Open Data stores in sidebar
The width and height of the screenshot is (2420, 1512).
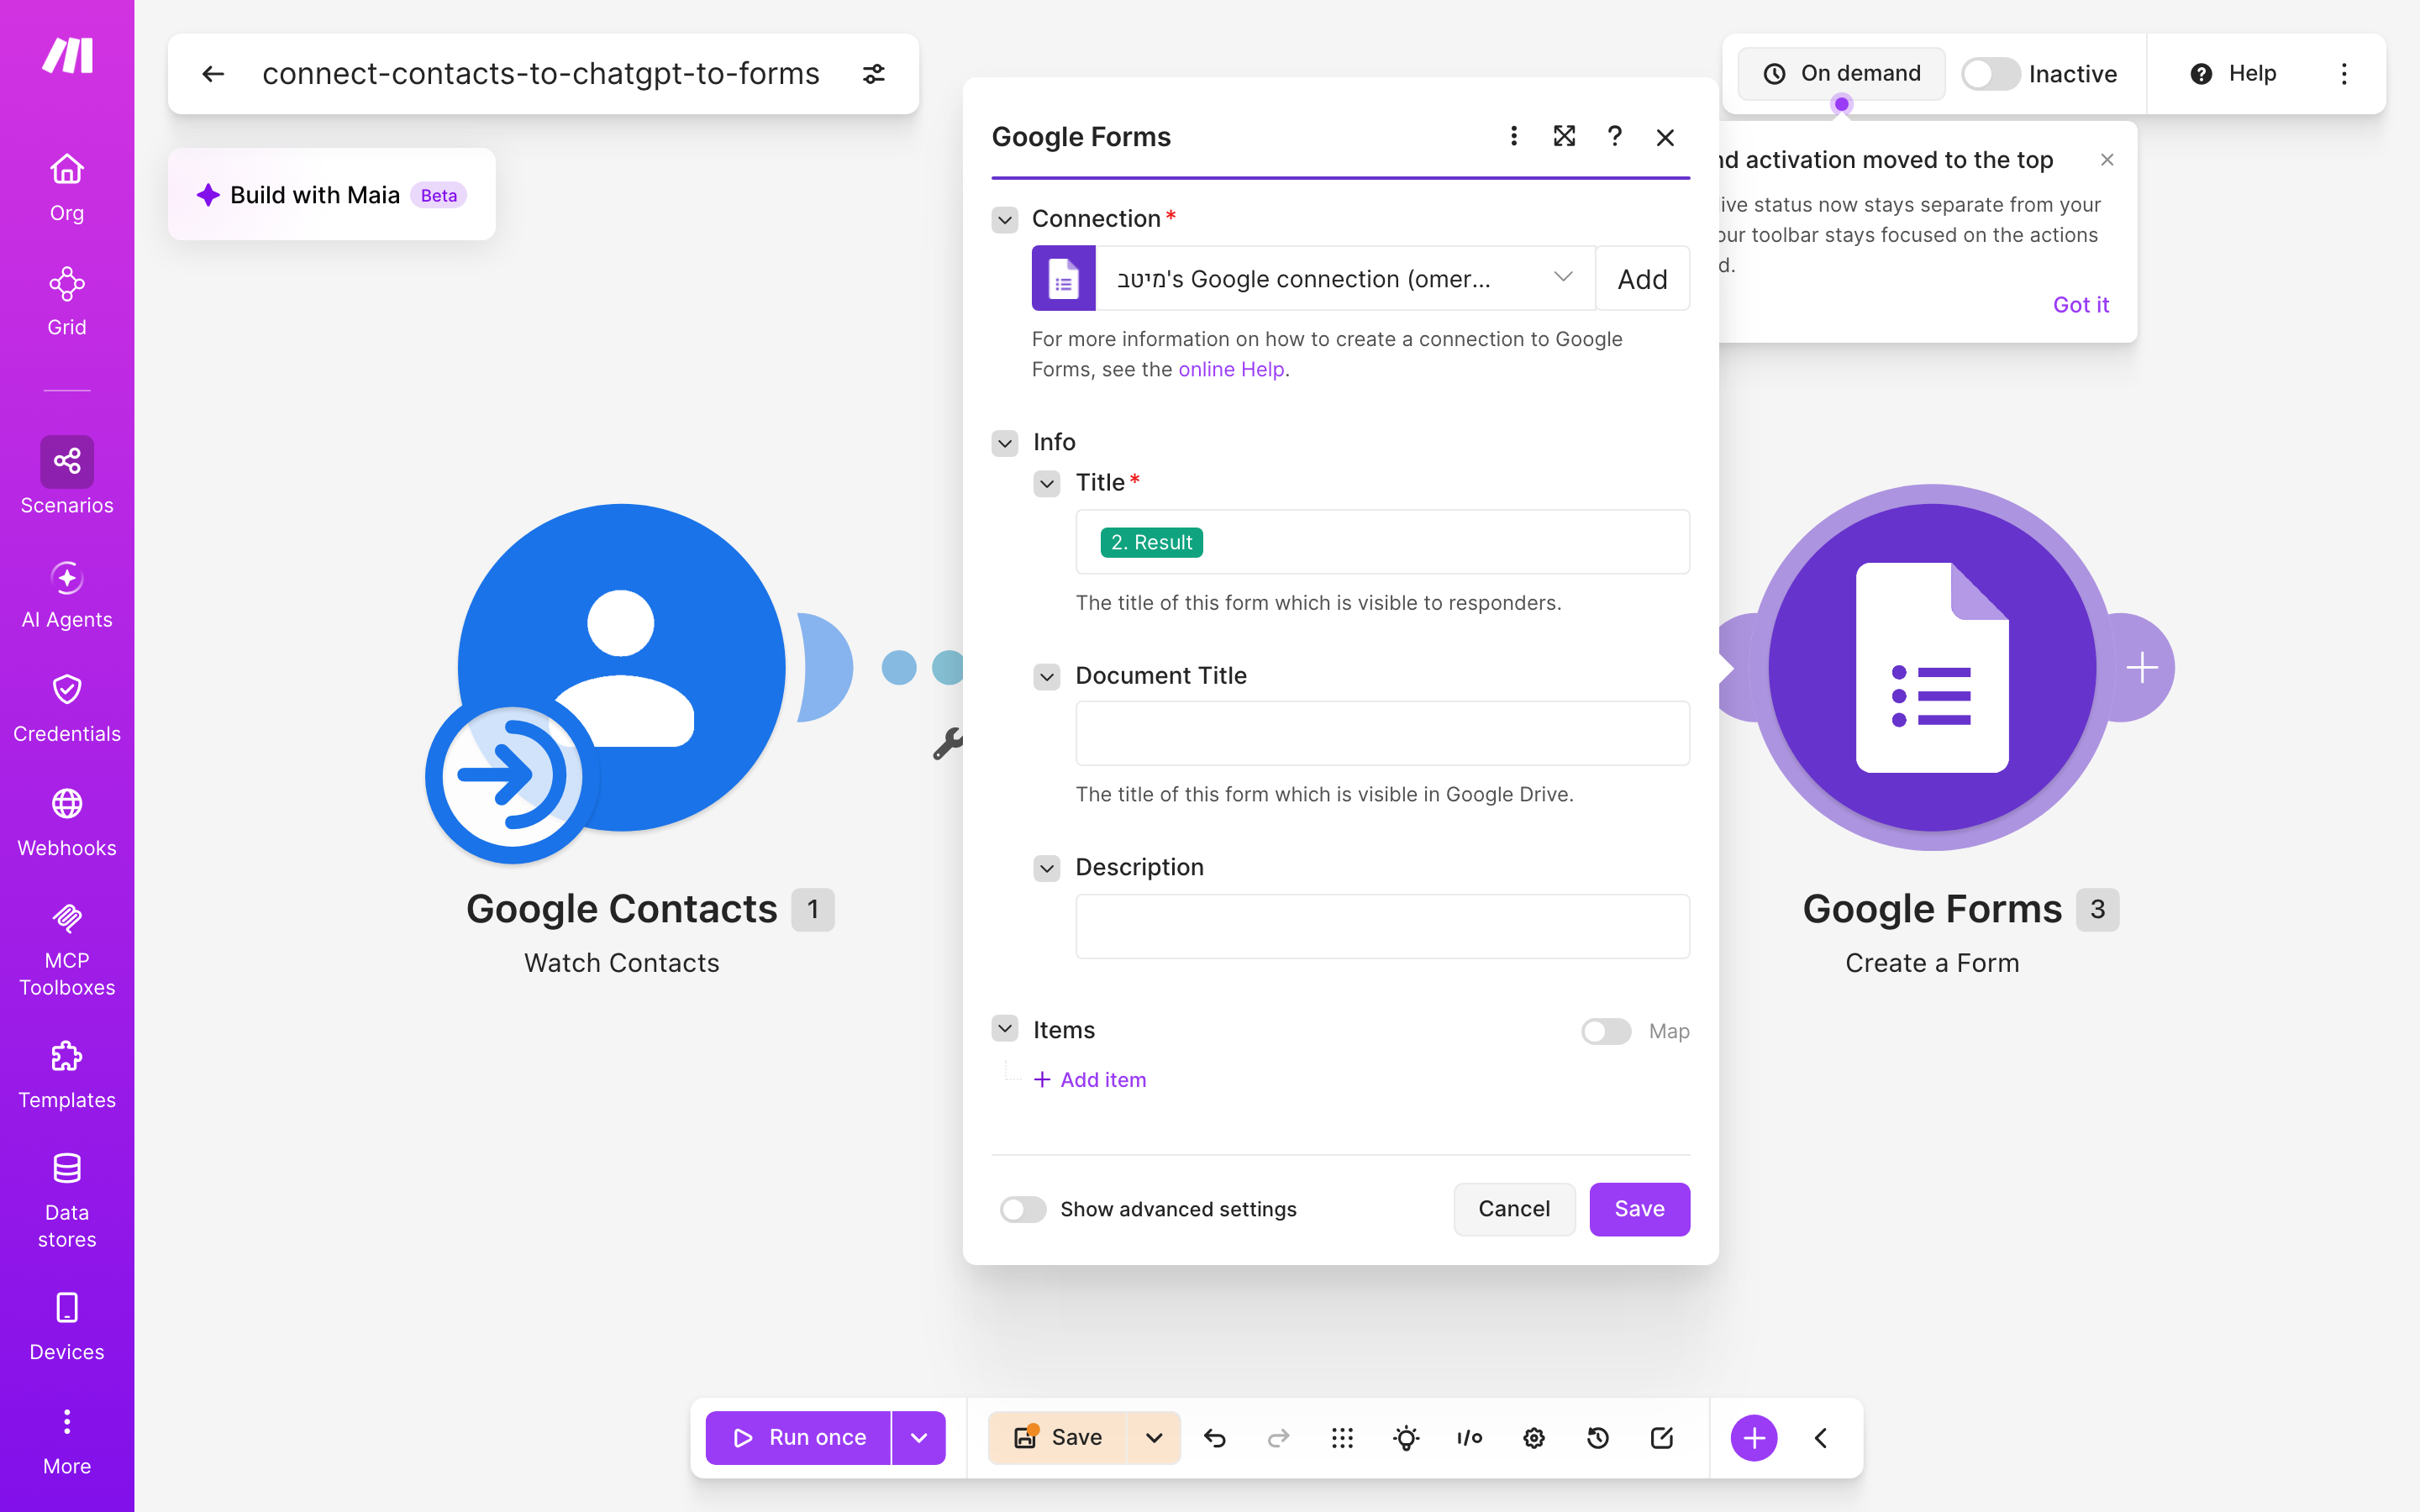(x=67, y=1200)
